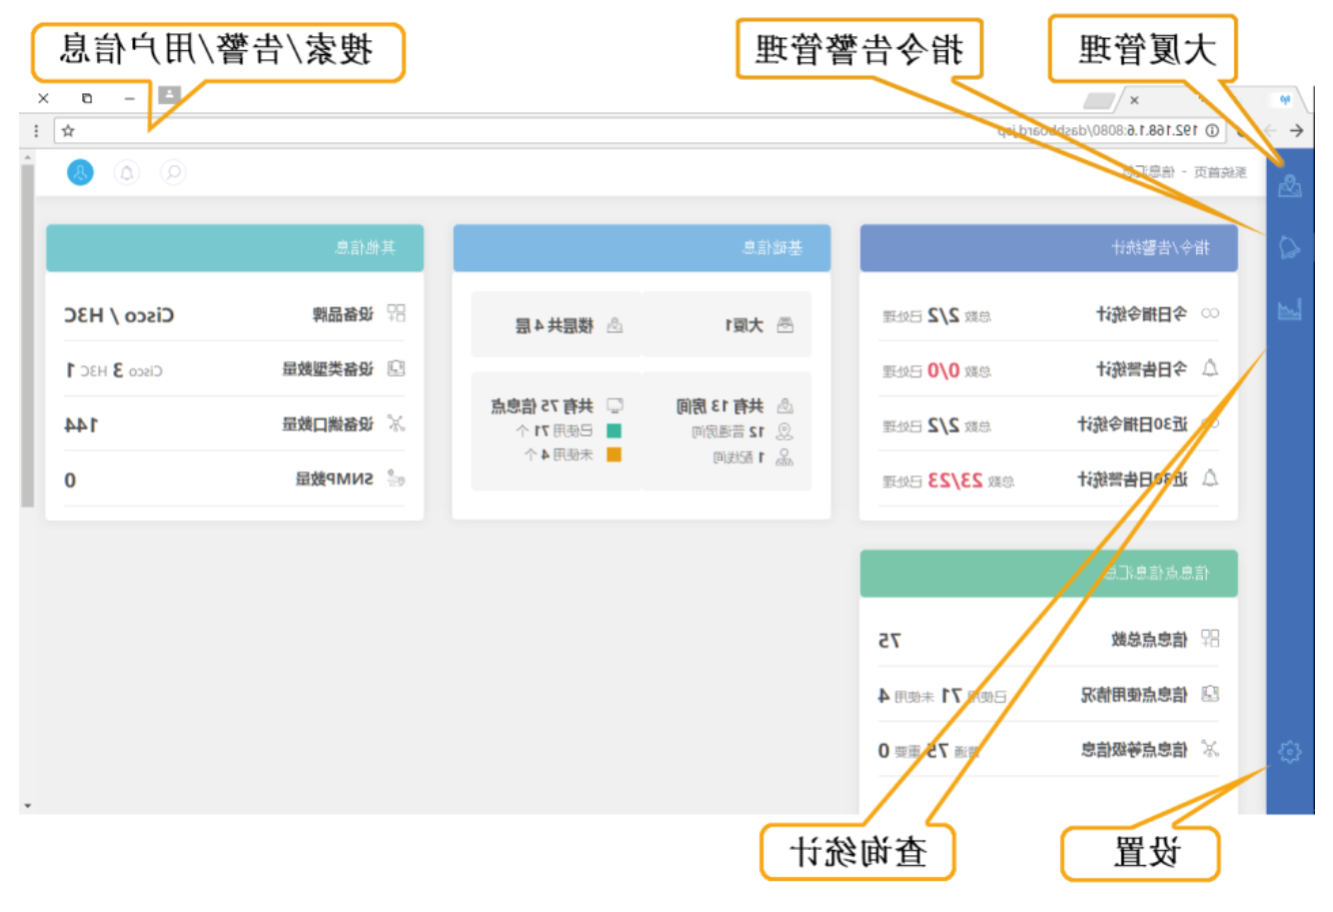This screenshot has height=912, width=1333.
Task: Open the command/alarm bell icon in blue sidebar
Action: (x=1290, y=248)
